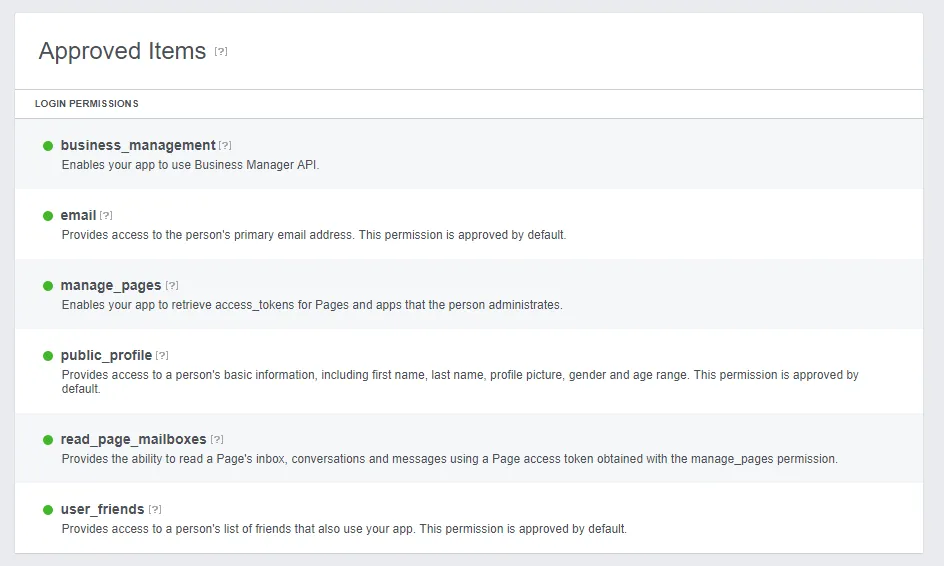
Task: Click the email permission title
Action: [78, 215]
